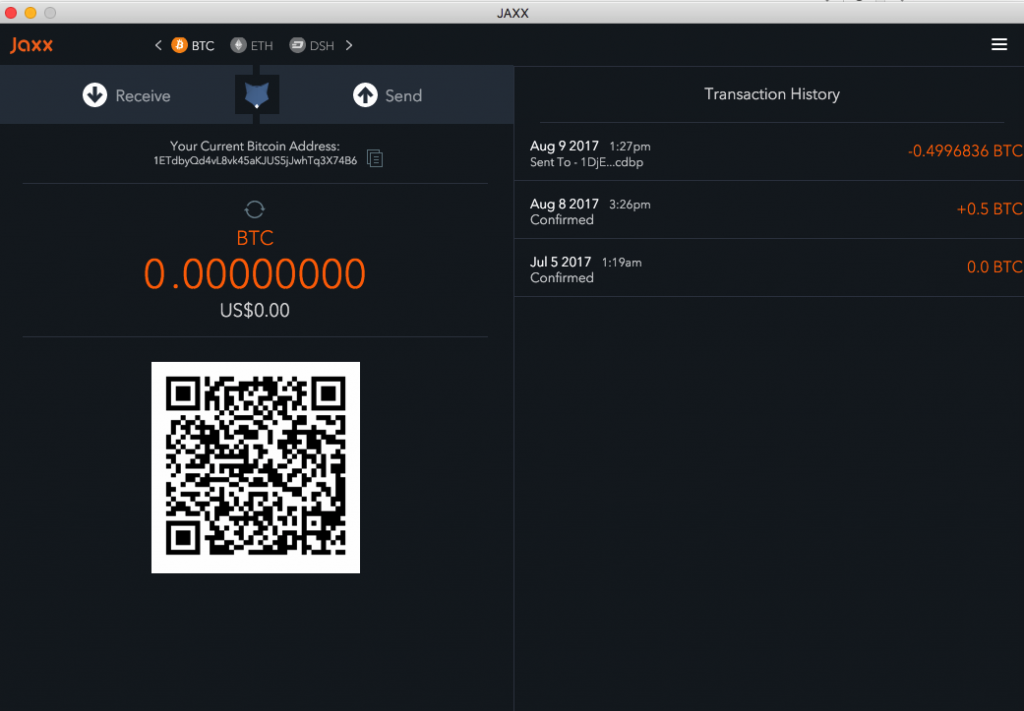Refresh the BTC balance
The width and height of the screenshot is (1024, 711).
(254, 210)
